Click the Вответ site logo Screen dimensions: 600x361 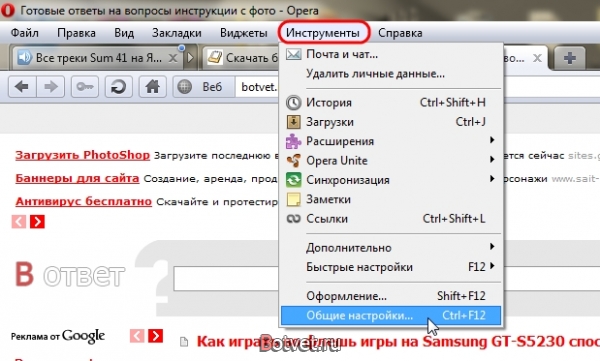70,274
